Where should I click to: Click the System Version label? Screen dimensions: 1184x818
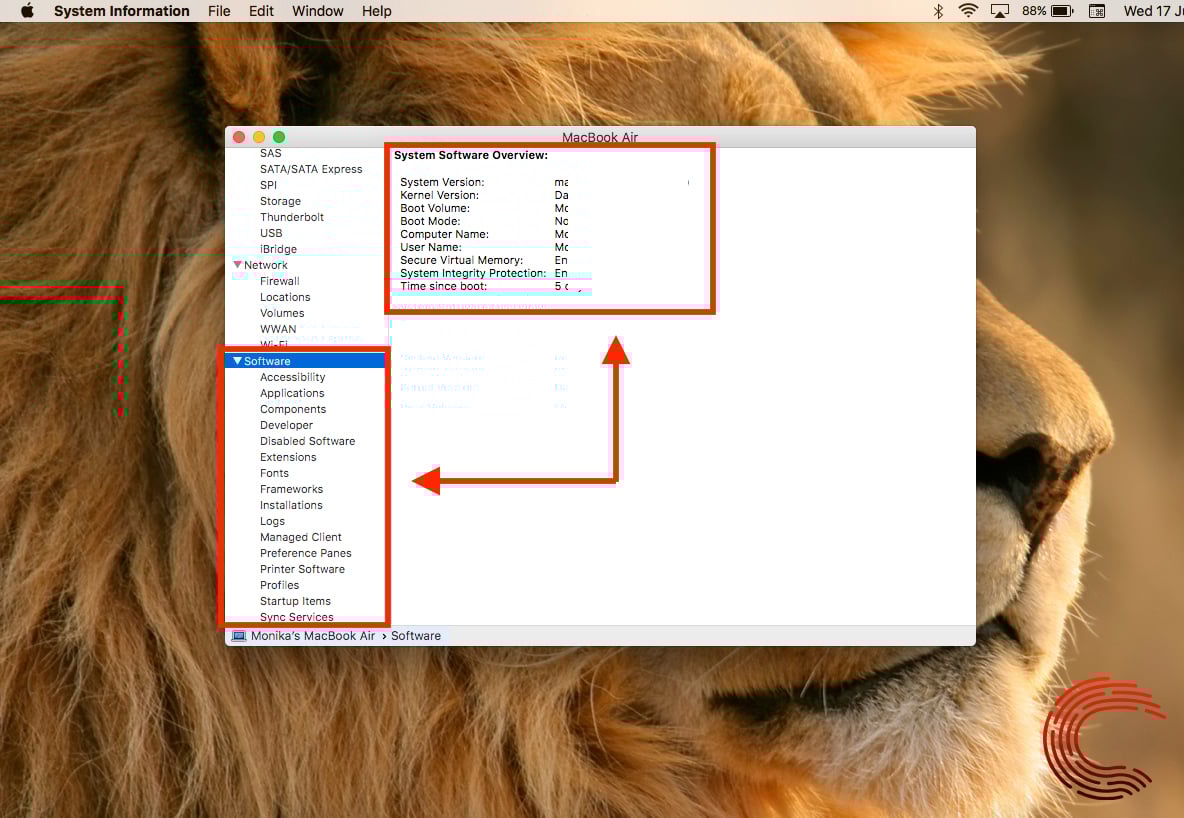tap(442, 182)
